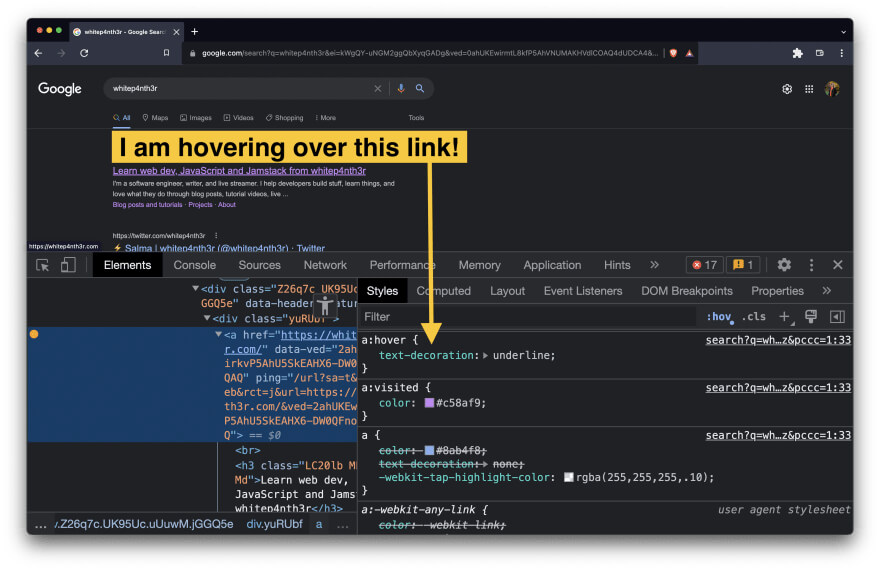Toggle the :hov element state panel
Image resolution: width=880 pixels, height=570 pixels.
719,316
